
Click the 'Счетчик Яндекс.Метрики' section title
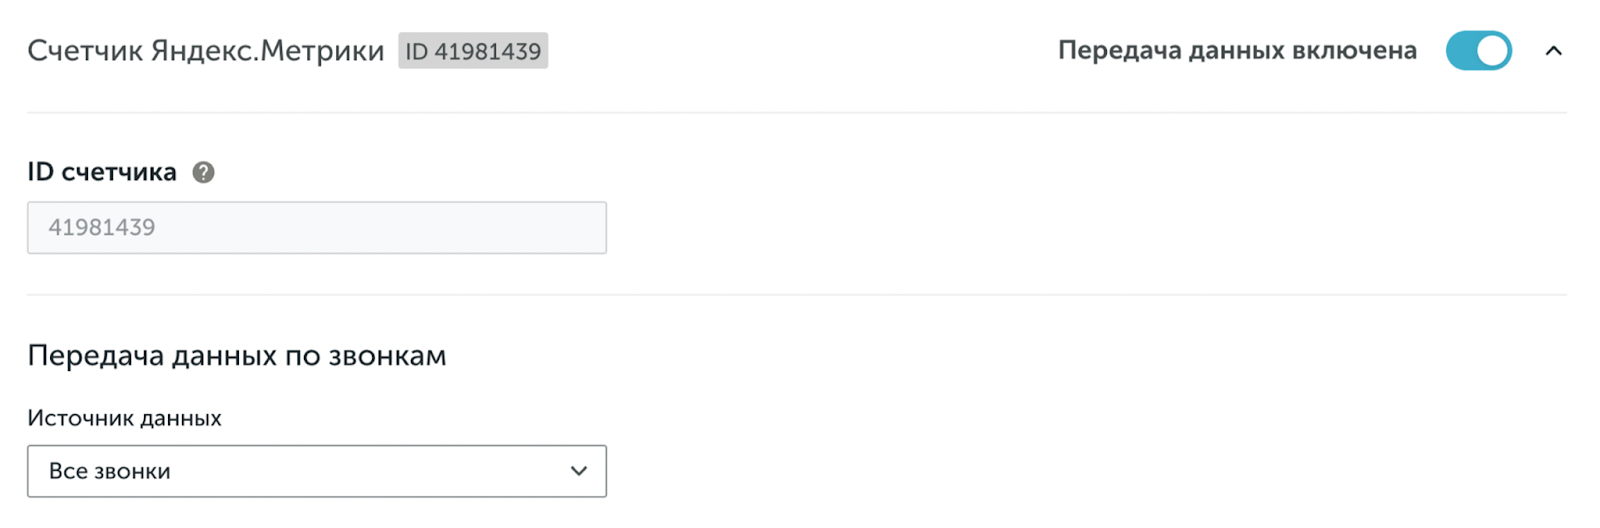coord(205,51)
